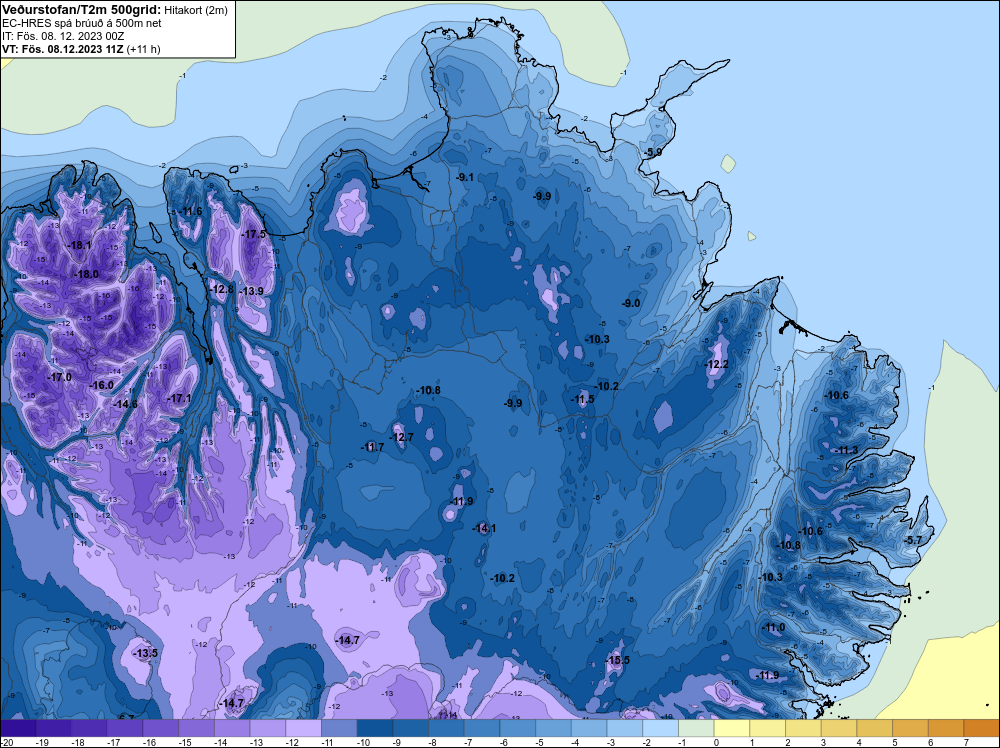Click the -11.6 temperature label
Image resolution: width=1000 pixels, height=748 pixels.
(x=190, y=211)
